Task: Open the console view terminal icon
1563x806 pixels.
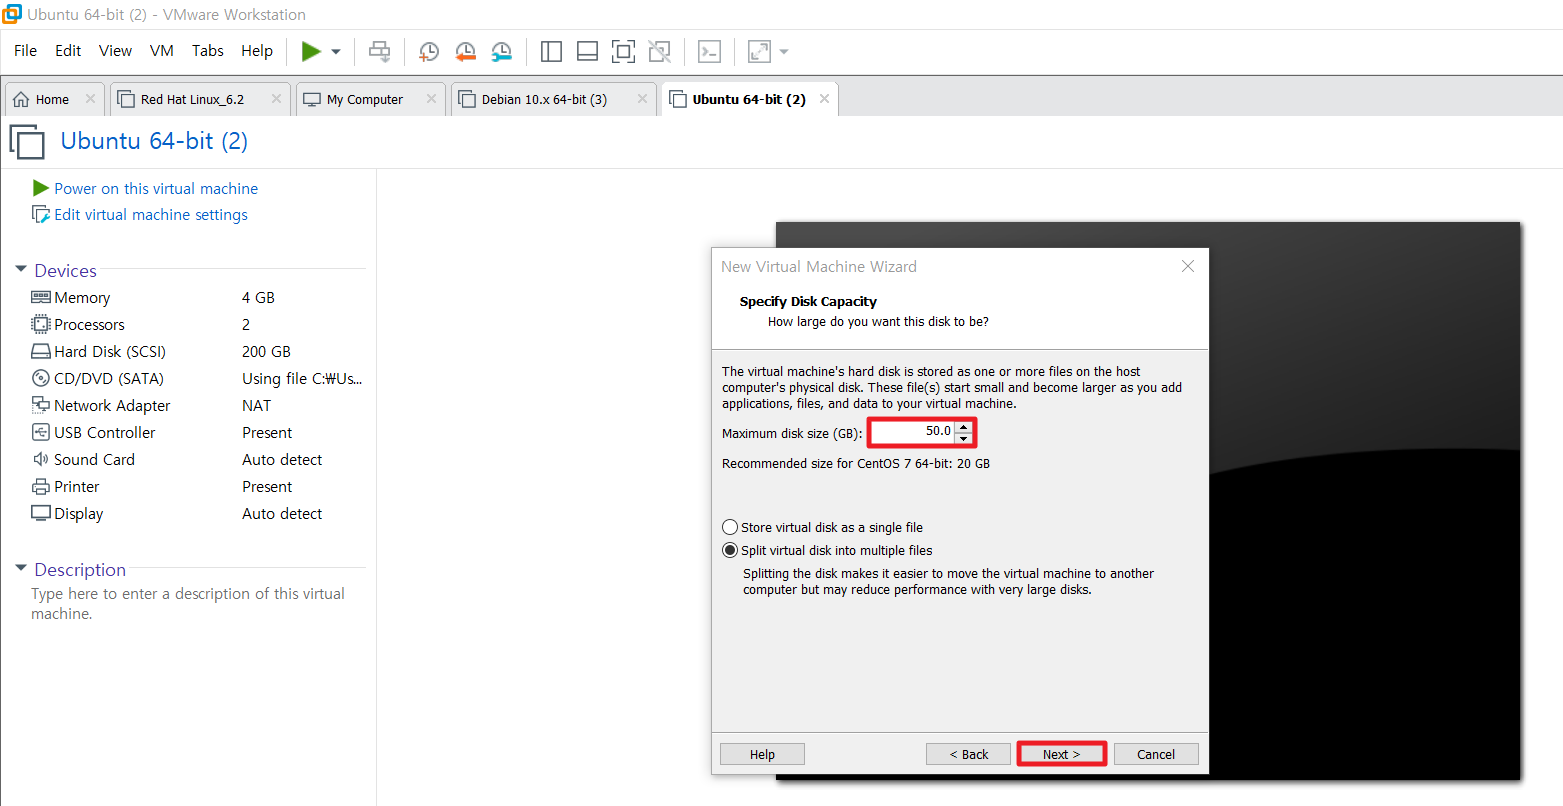Action: pos(709,51)
